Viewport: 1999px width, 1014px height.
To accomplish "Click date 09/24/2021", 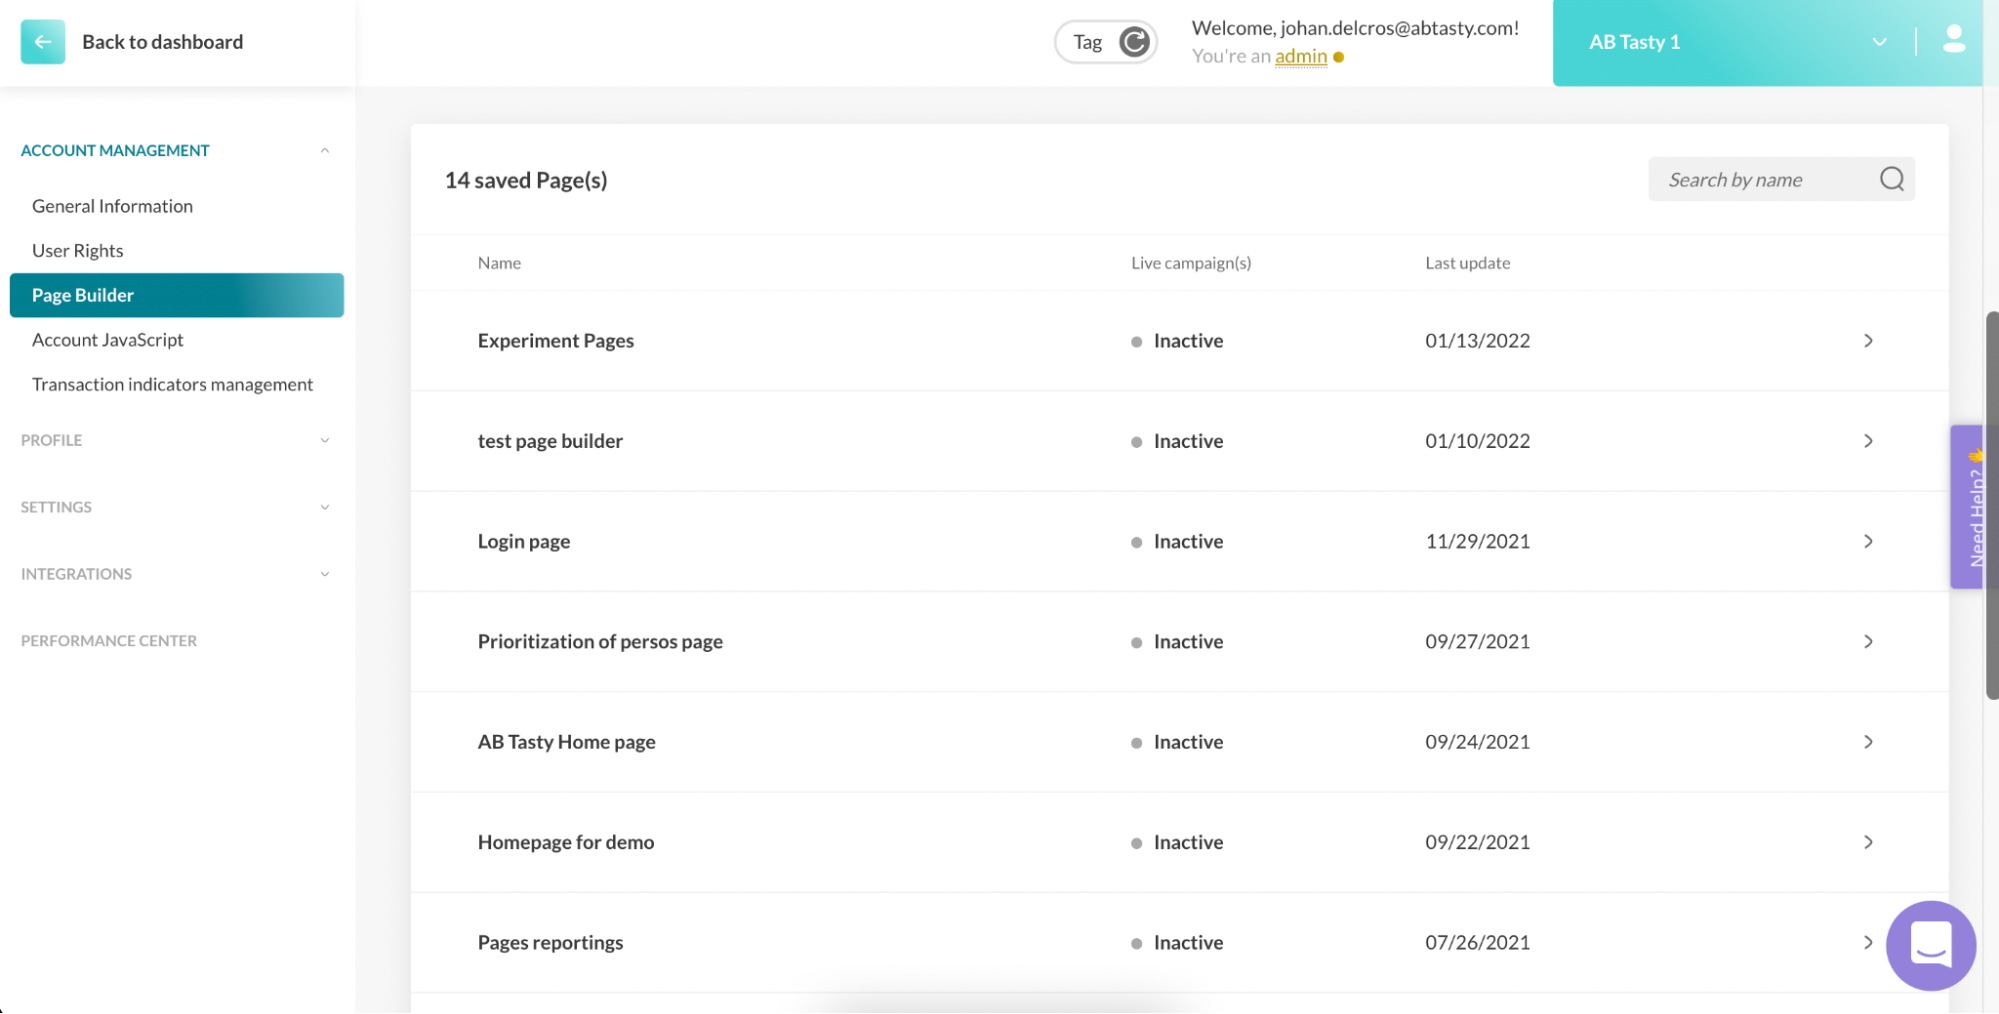I will tap(1477, 742).
